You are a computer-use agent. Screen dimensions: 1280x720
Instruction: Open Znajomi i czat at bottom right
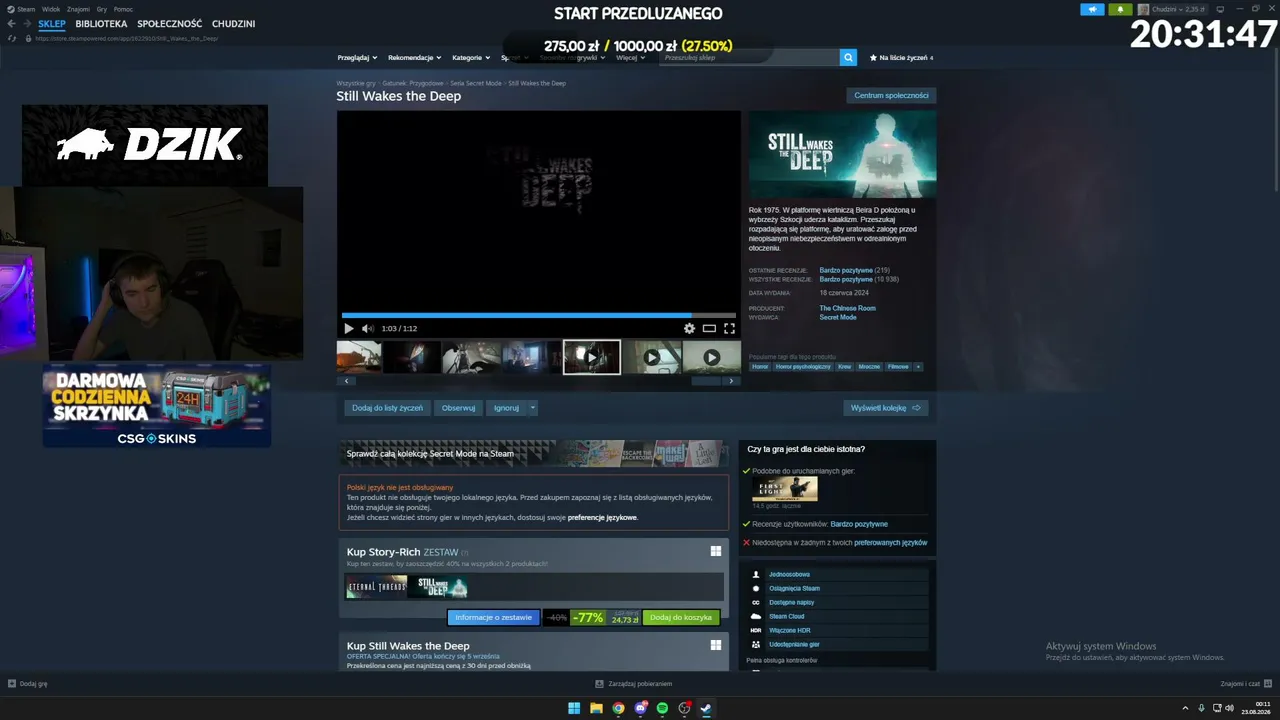click(1245, 684)
